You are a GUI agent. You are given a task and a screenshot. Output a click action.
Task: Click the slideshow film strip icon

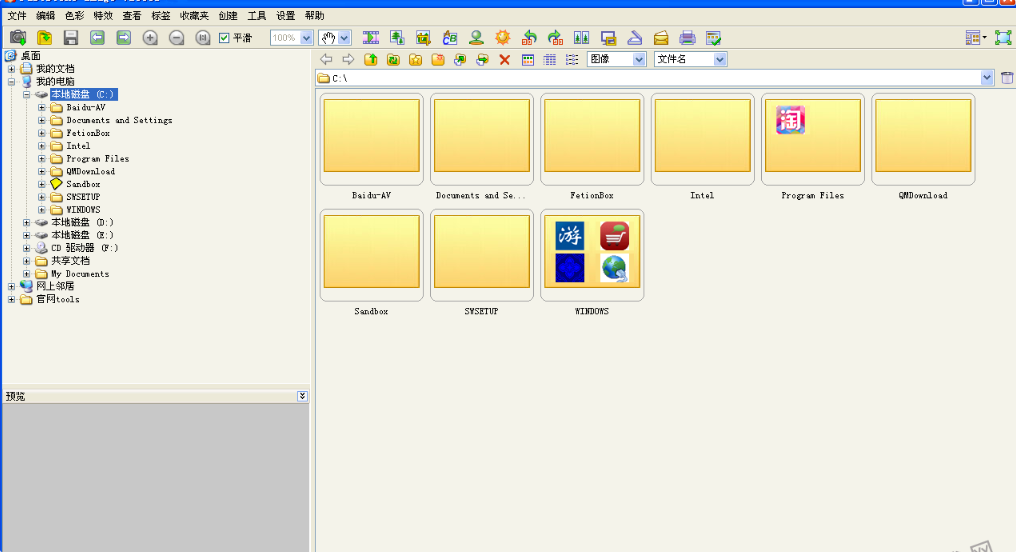[x=371, y=38]
